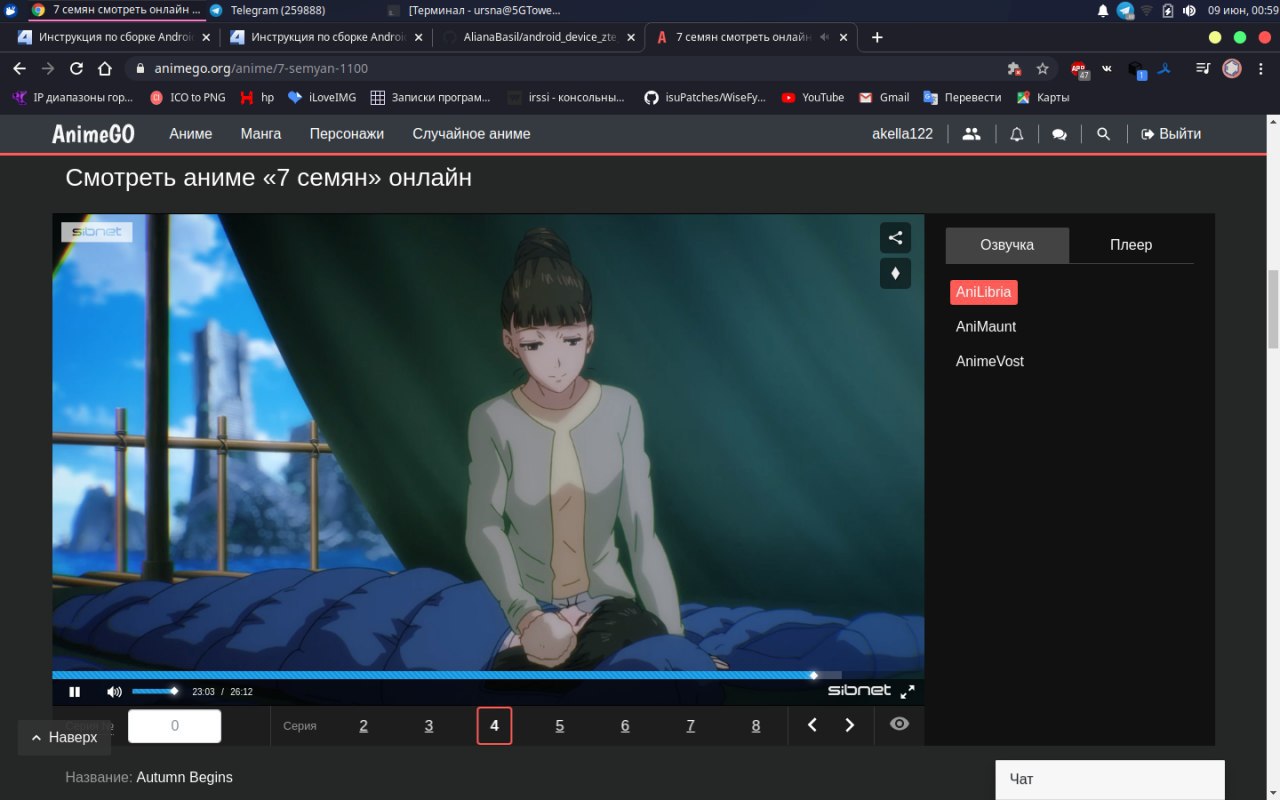Select episode 5

pyautogui.click(x=560, y=726)
